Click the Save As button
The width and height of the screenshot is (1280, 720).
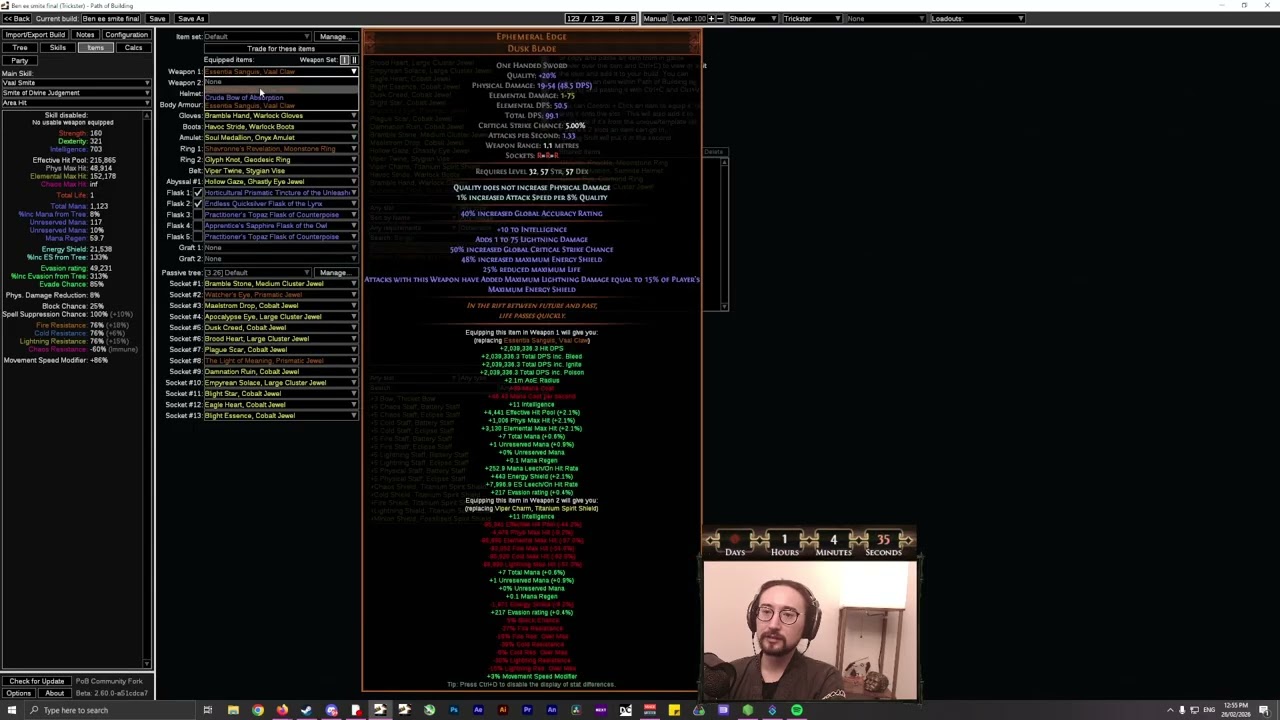(x=191, y=18)
